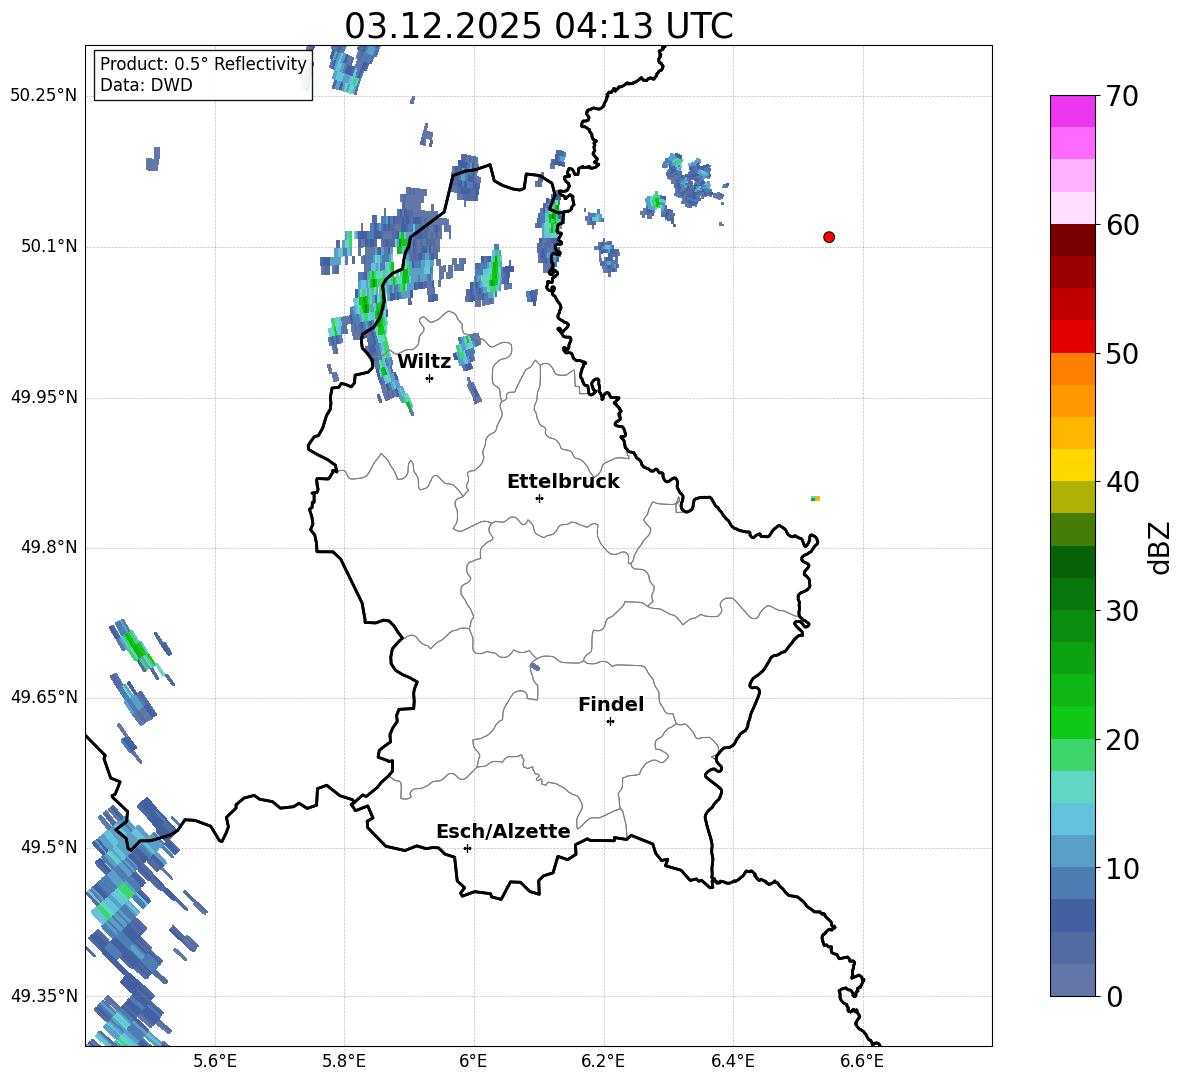The width and height of the screenshot is (1184, 1081).
Task: Click the 50.1°N latitude label
Action: click(x=49, y=246)
